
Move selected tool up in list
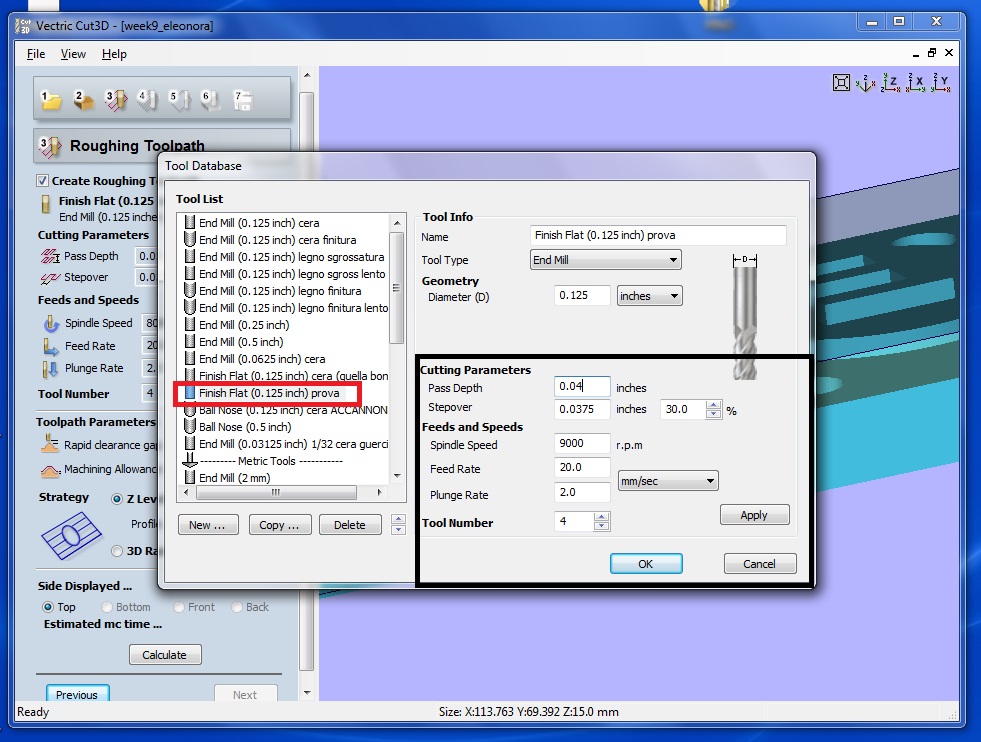tap(399, 519)
